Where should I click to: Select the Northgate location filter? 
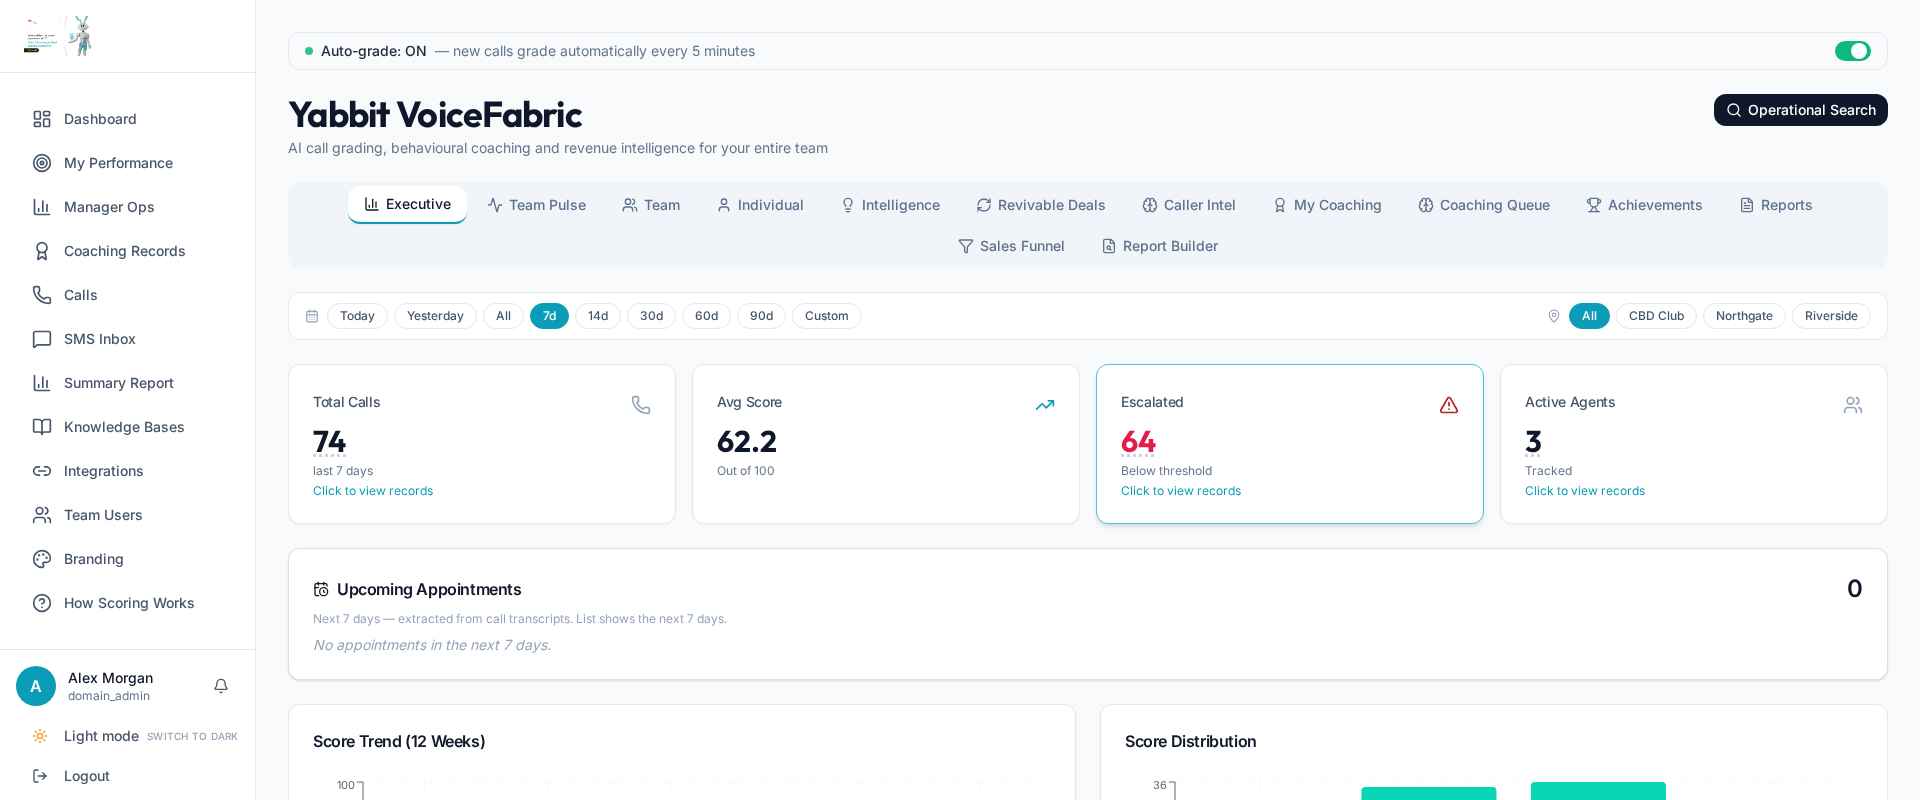pos(1744,316)
